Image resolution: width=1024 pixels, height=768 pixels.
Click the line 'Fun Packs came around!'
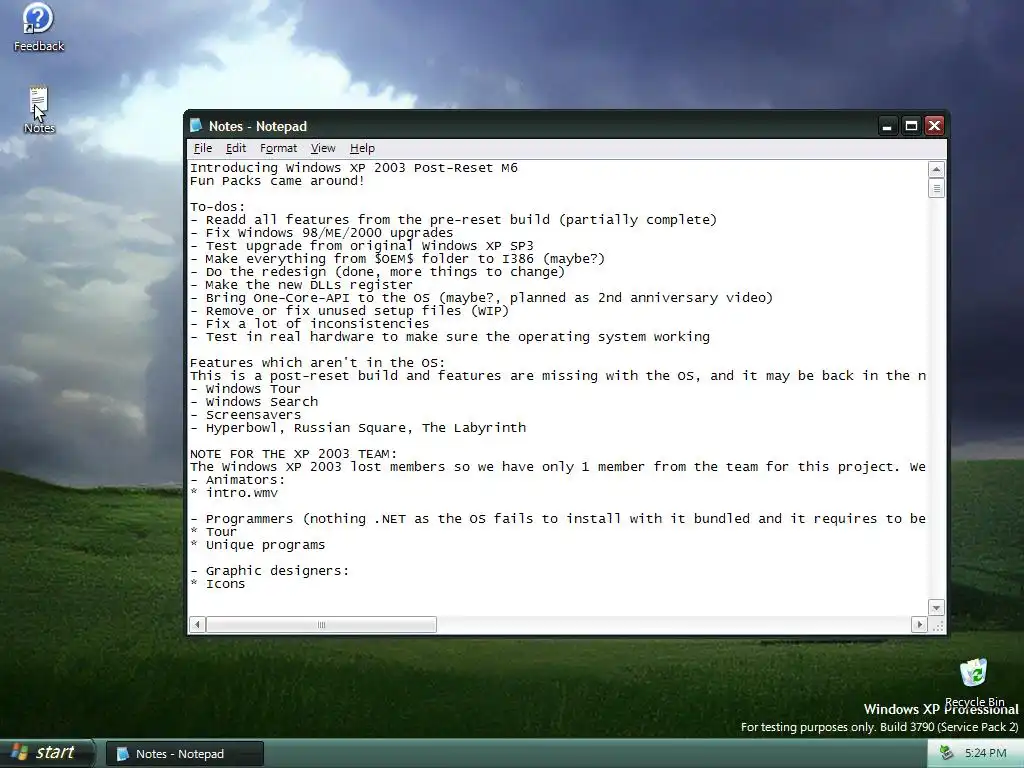tap(277, 181)
